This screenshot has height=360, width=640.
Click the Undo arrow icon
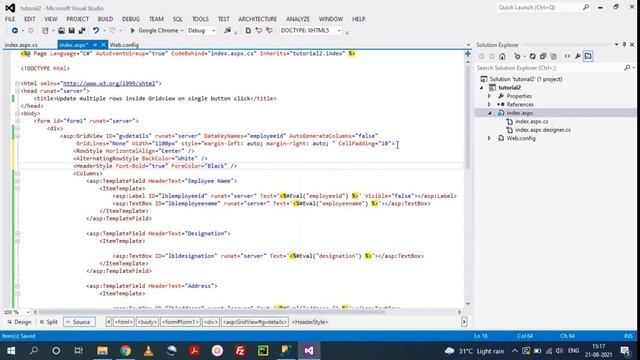coord(96,31)
